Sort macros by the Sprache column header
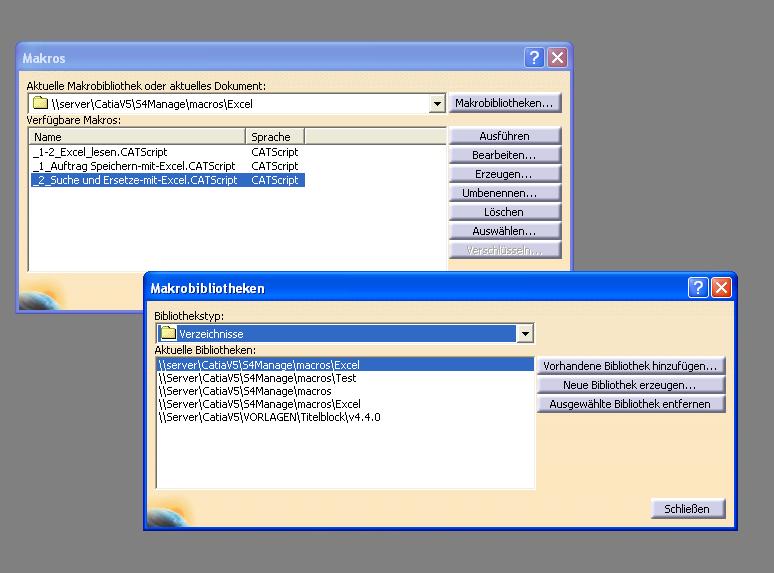Image resolution: width=774 pixels, height=573 pixels. (275, 137)
